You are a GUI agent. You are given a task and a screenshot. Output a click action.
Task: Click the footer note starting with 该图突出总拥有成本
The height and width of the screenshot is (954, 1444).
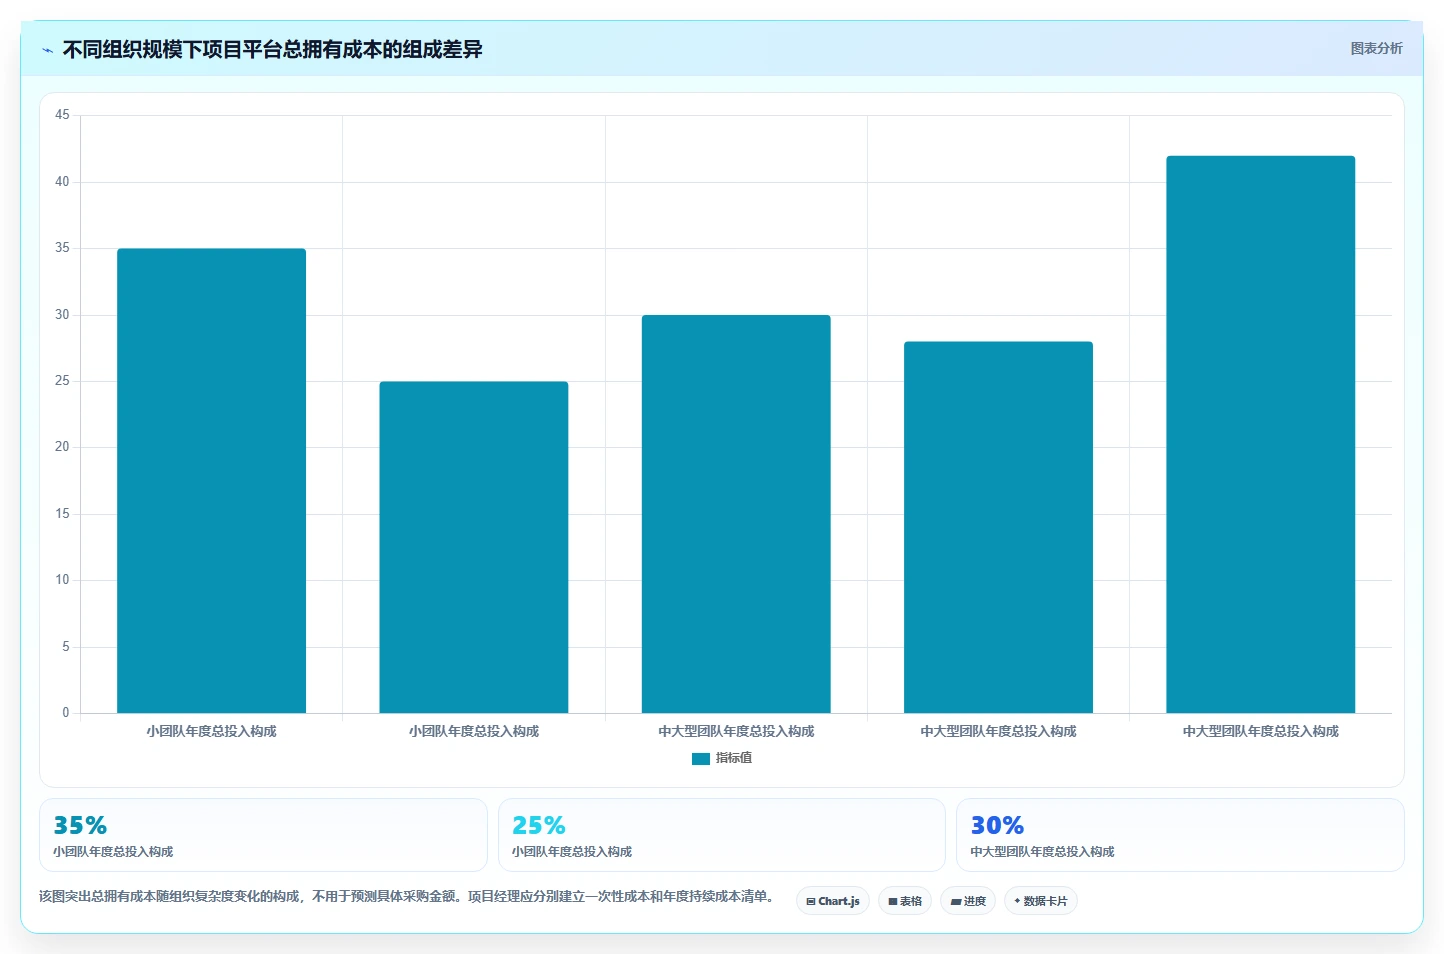click(407, 896)
